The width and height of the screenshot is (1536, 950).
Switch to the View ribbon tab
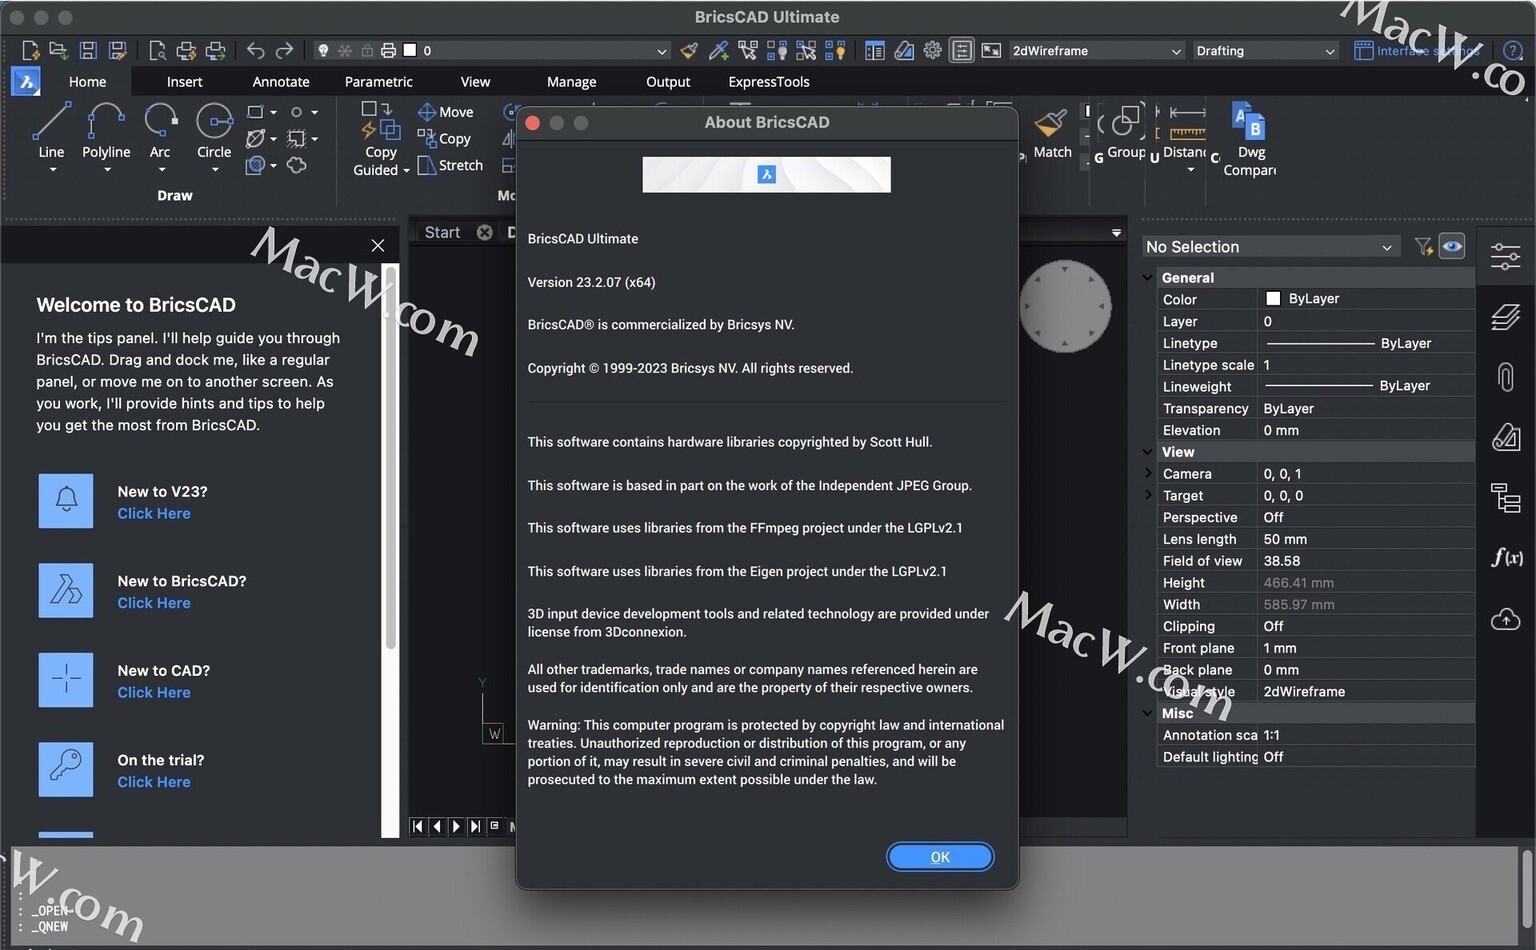(475, 82)
